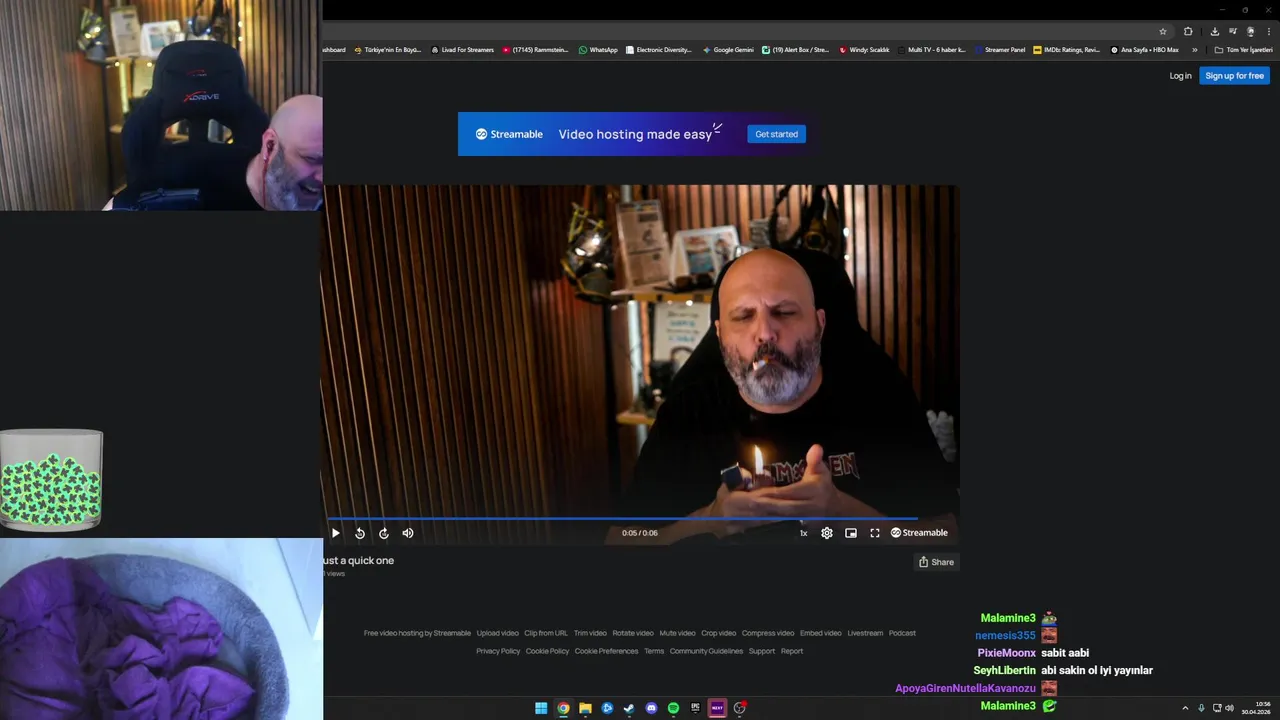1280x720 pixels.
Task: Click Free video hosting by Streamable link
Action: coord(417,633)
